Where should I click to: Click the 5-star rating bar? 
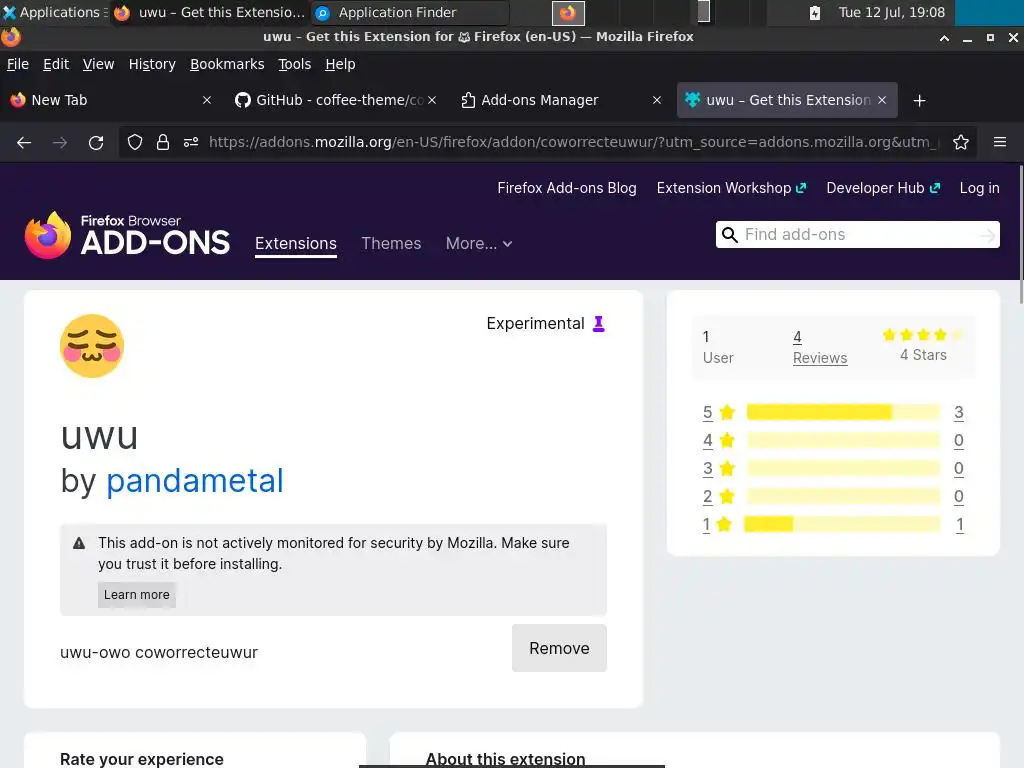pos(843,412)
